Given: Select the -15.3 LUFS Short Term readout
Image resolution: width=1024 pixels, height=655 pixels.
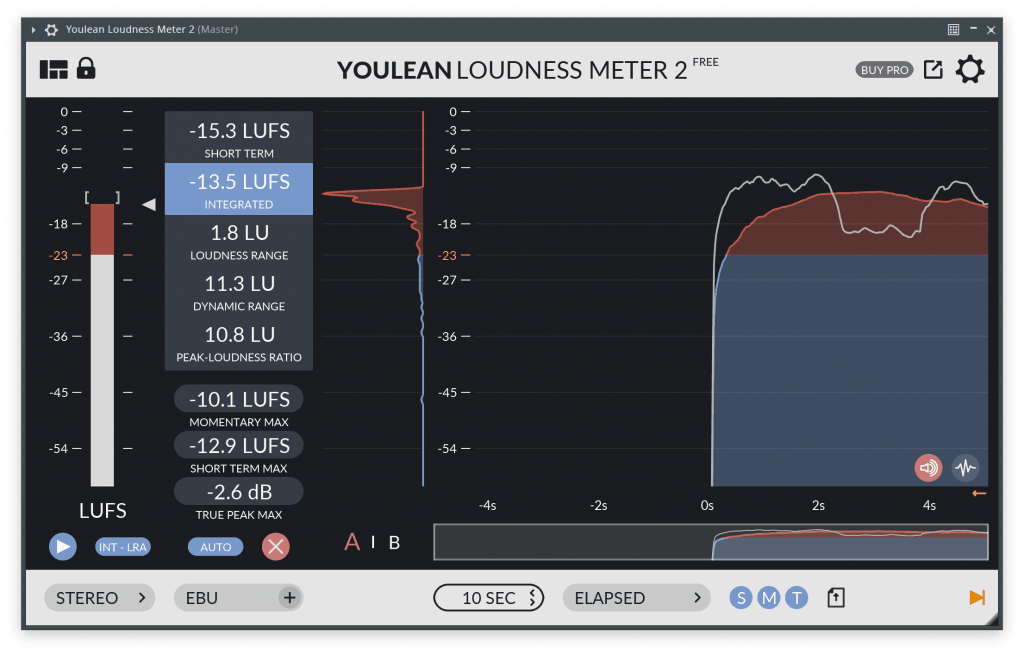Looking at the screenshot, I should (x=239, y=137).
